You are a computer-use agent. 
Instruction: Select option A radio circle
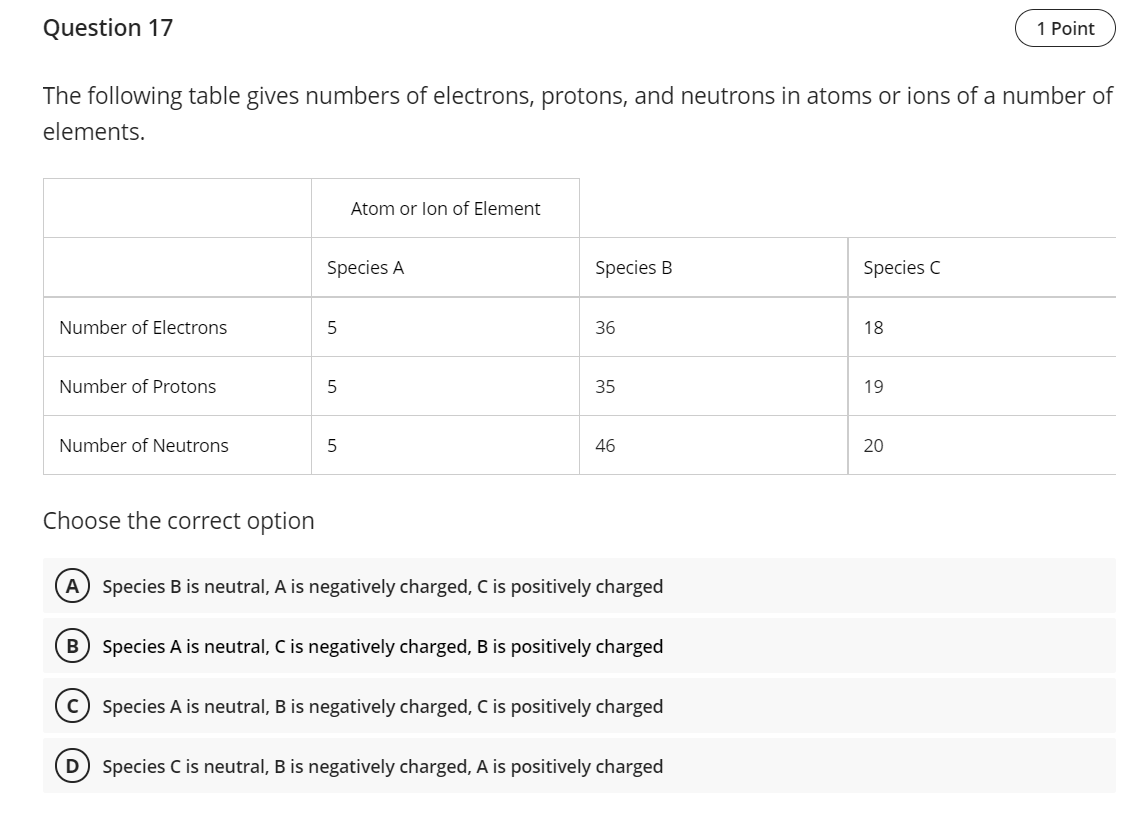click(x=72, y=586)
